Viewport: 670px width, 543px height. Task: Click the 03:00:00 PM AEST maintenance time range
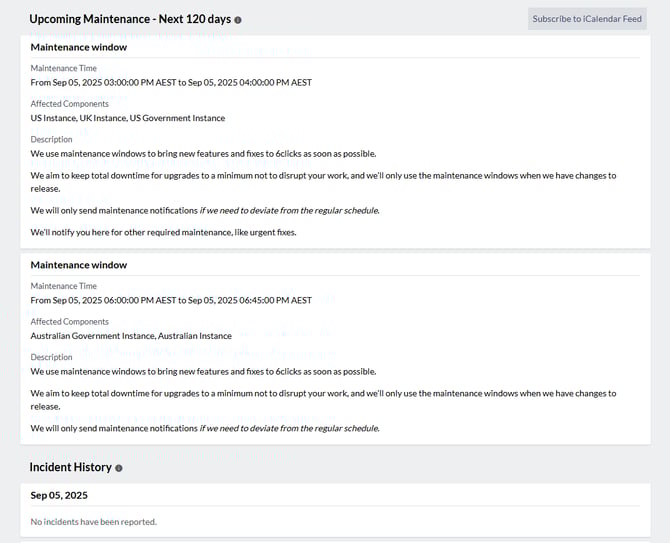[171, 82]
